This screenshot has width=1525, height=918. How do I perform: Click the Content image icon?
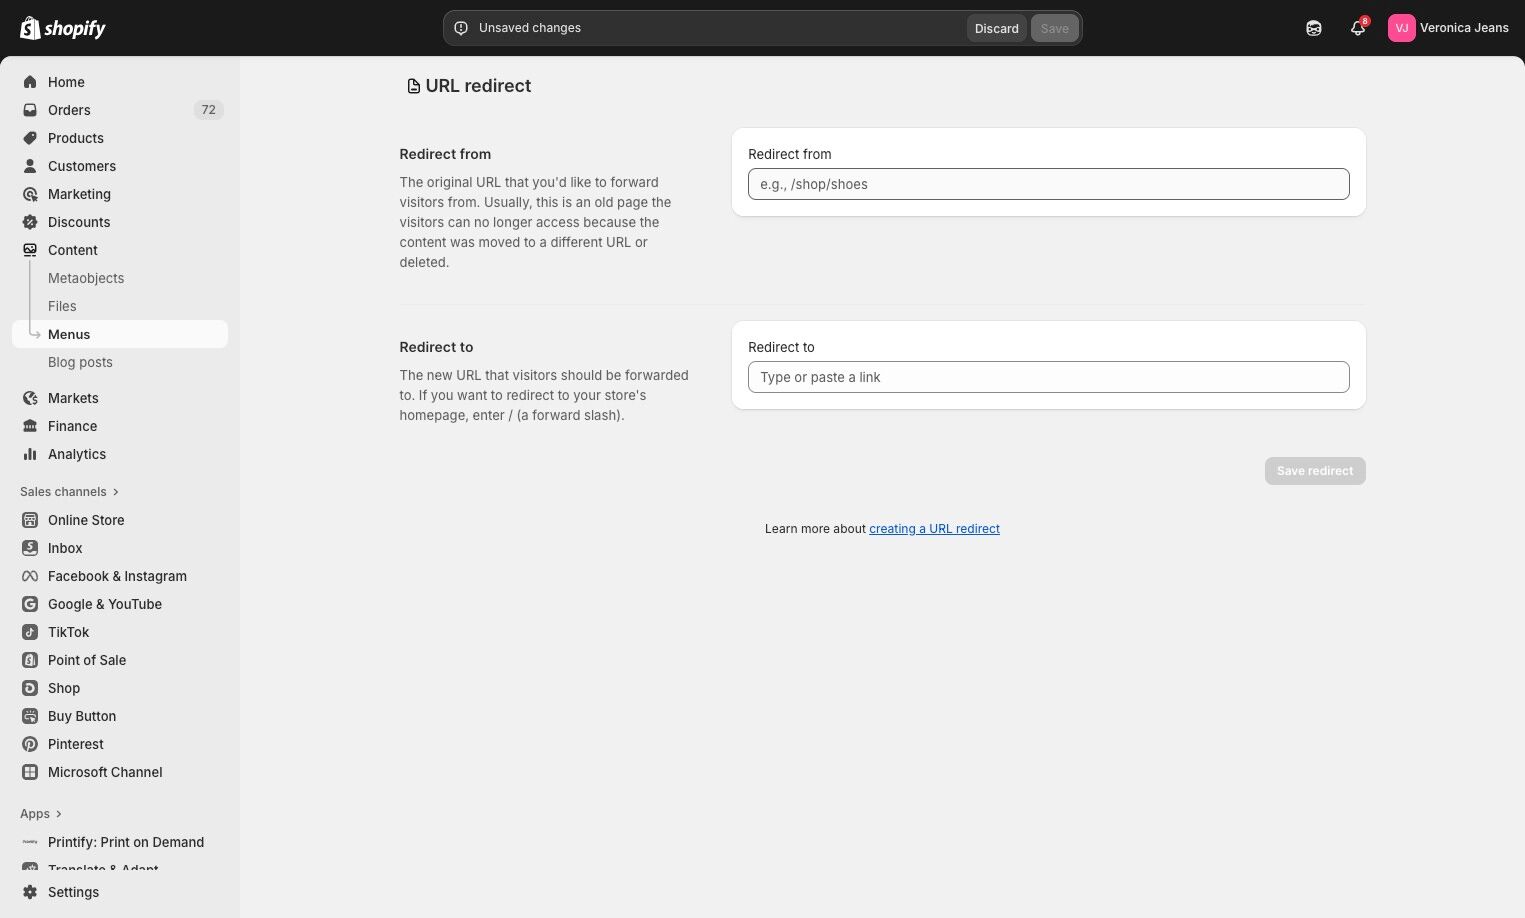30,250
